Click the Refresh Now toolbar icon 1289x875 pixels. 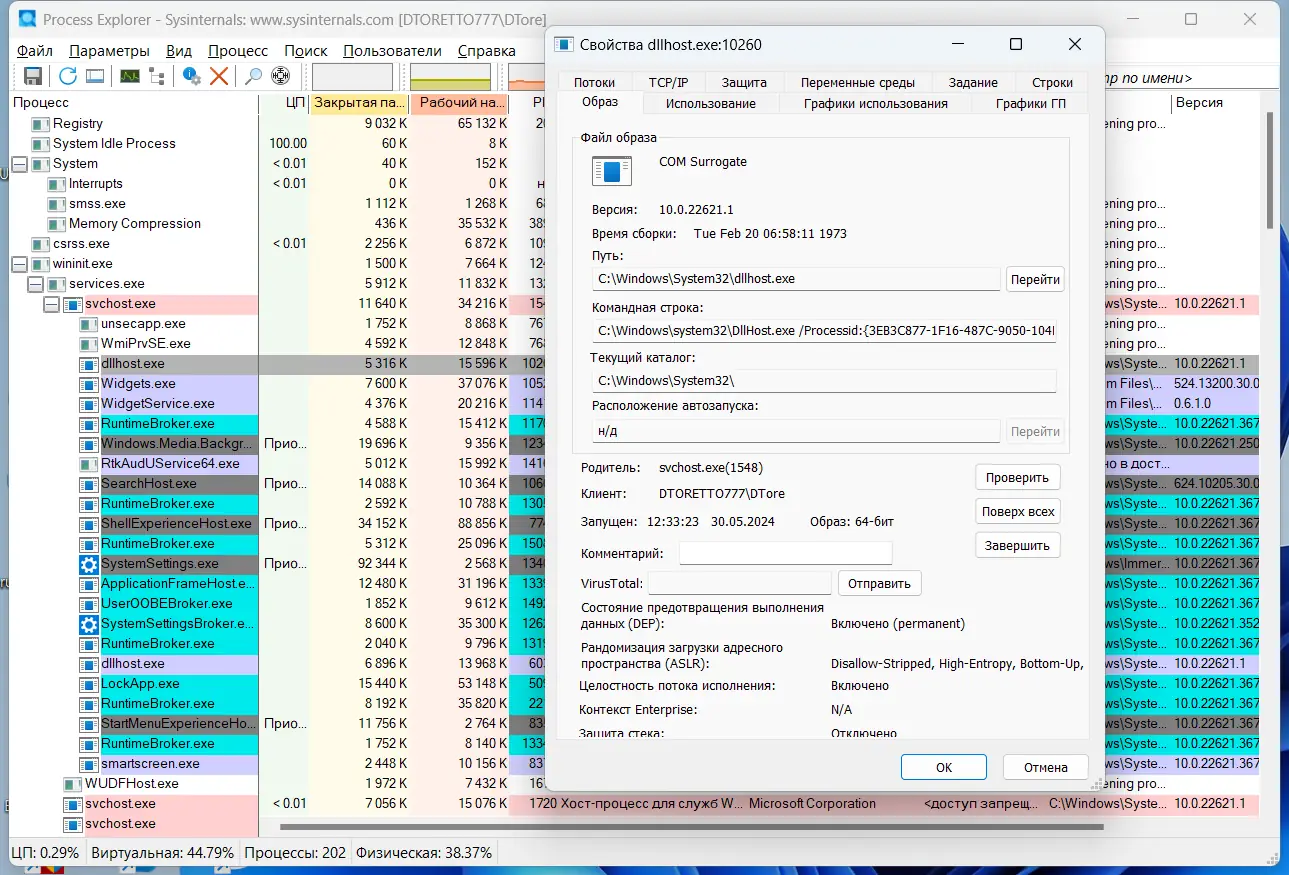(x=68, y=76)
